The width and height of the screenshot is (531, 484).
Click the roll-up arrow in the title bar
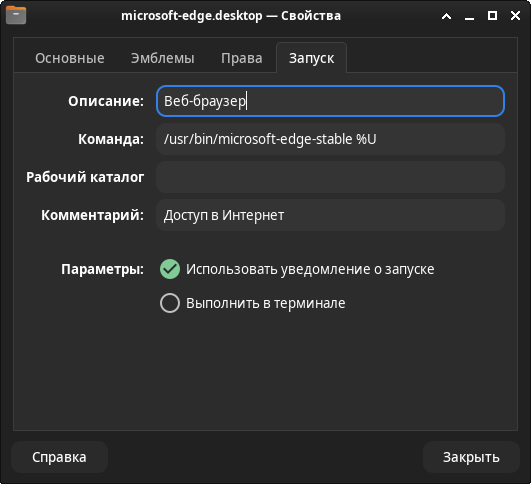pyautogui.click(x=446, y=16)
